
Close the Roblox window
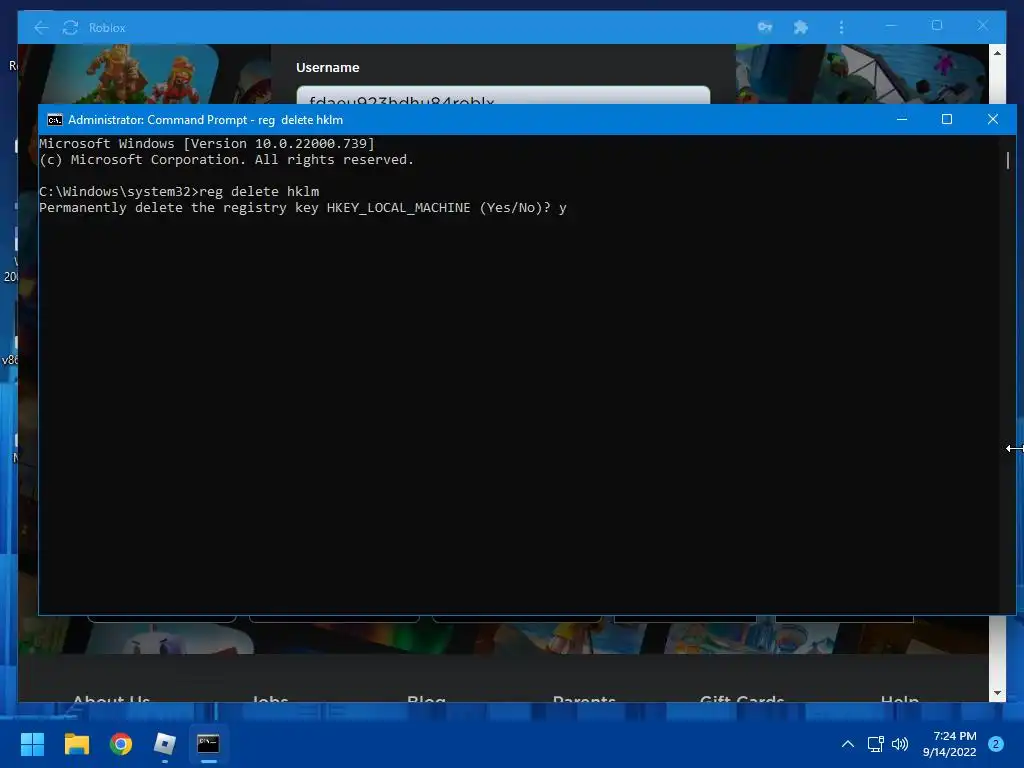click(x=983, y=25)
